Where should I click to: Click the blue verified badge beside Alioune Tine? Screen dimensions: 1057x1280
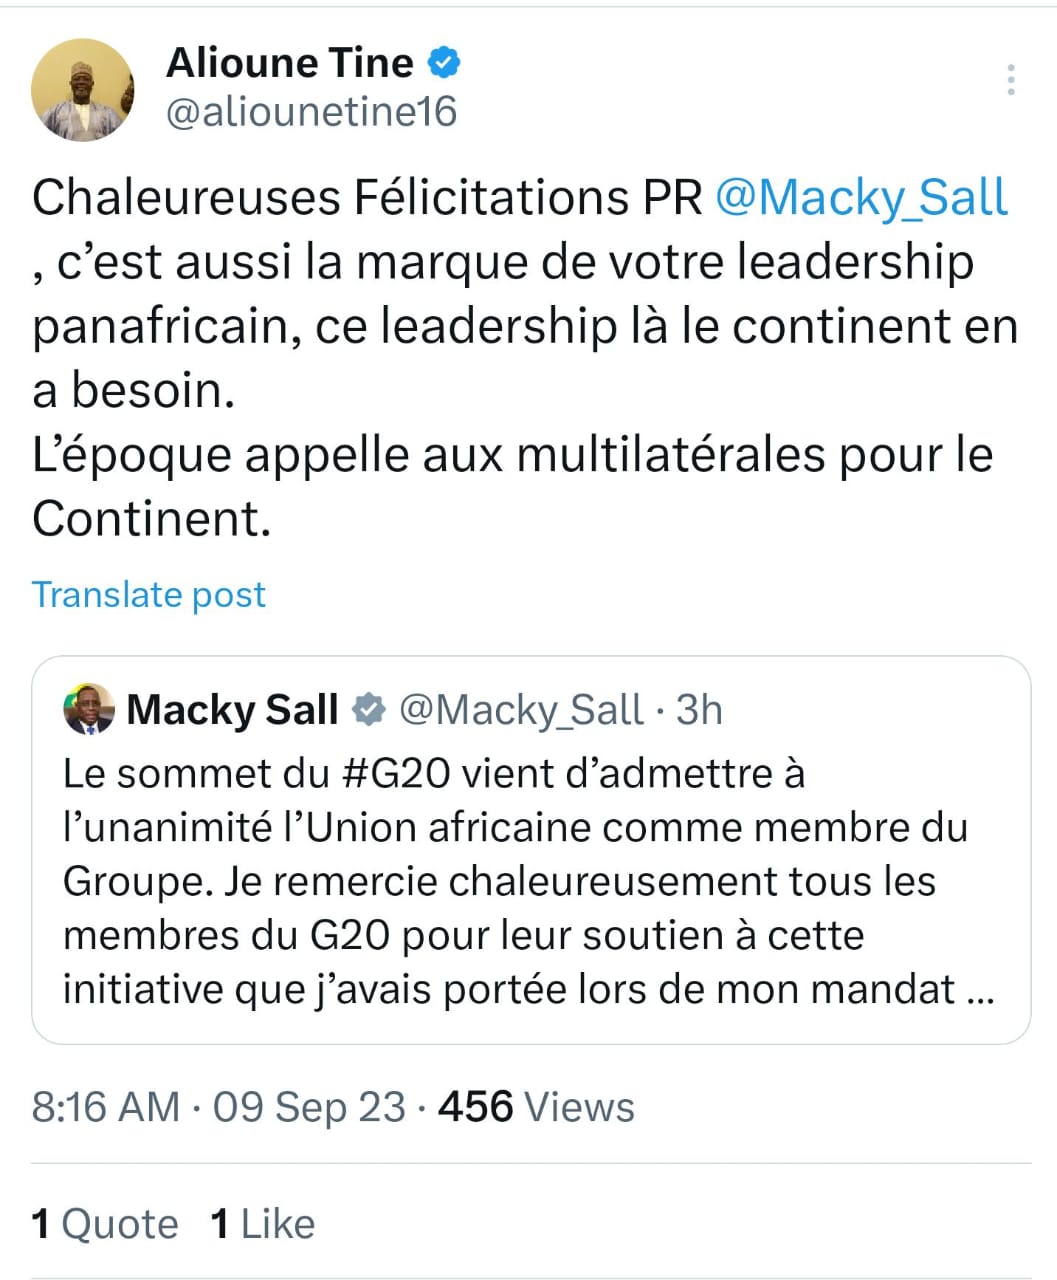point(444,63)
